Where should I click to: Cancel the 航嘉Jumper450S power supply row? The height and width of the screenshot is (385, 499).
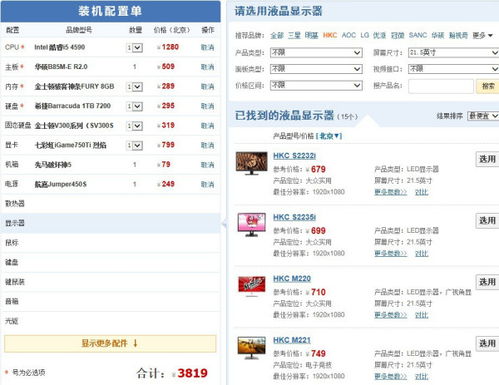(207, 185)
